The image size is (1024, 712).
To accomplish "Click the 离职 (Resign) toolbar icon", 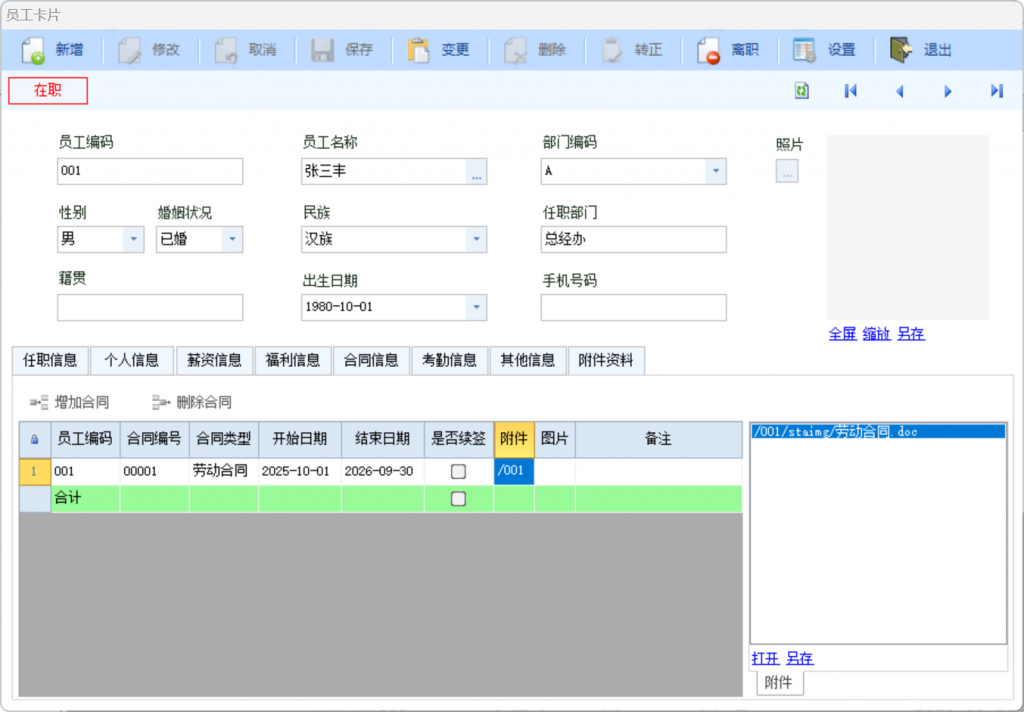I will tap(709, 50).
